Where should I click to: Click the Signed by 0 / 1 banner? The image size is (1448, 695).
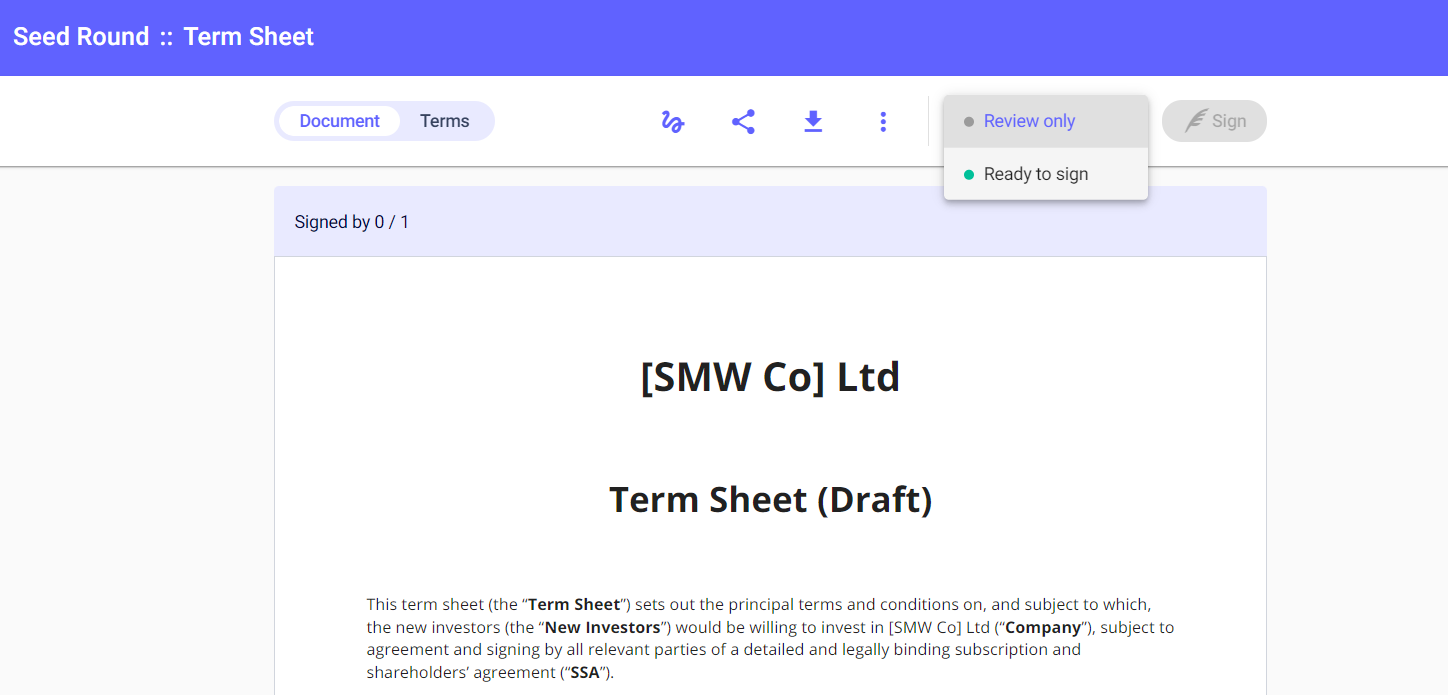point(352,222)
